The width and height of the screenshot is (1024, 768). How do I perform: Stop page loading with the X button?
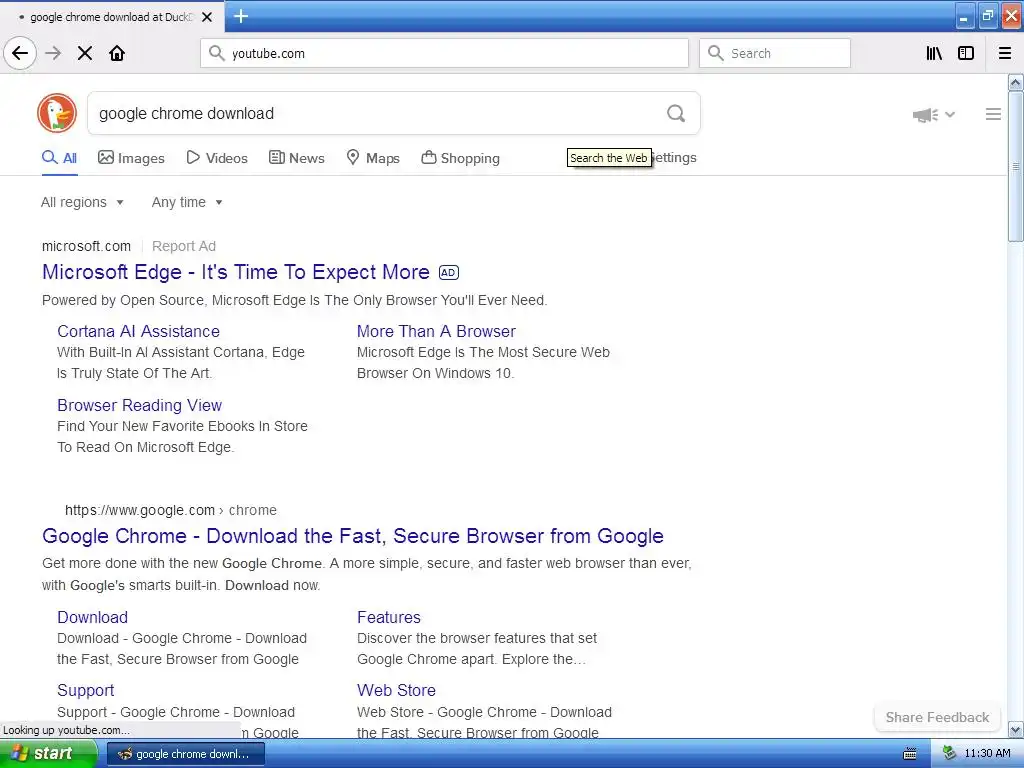[x=85, y=53]
